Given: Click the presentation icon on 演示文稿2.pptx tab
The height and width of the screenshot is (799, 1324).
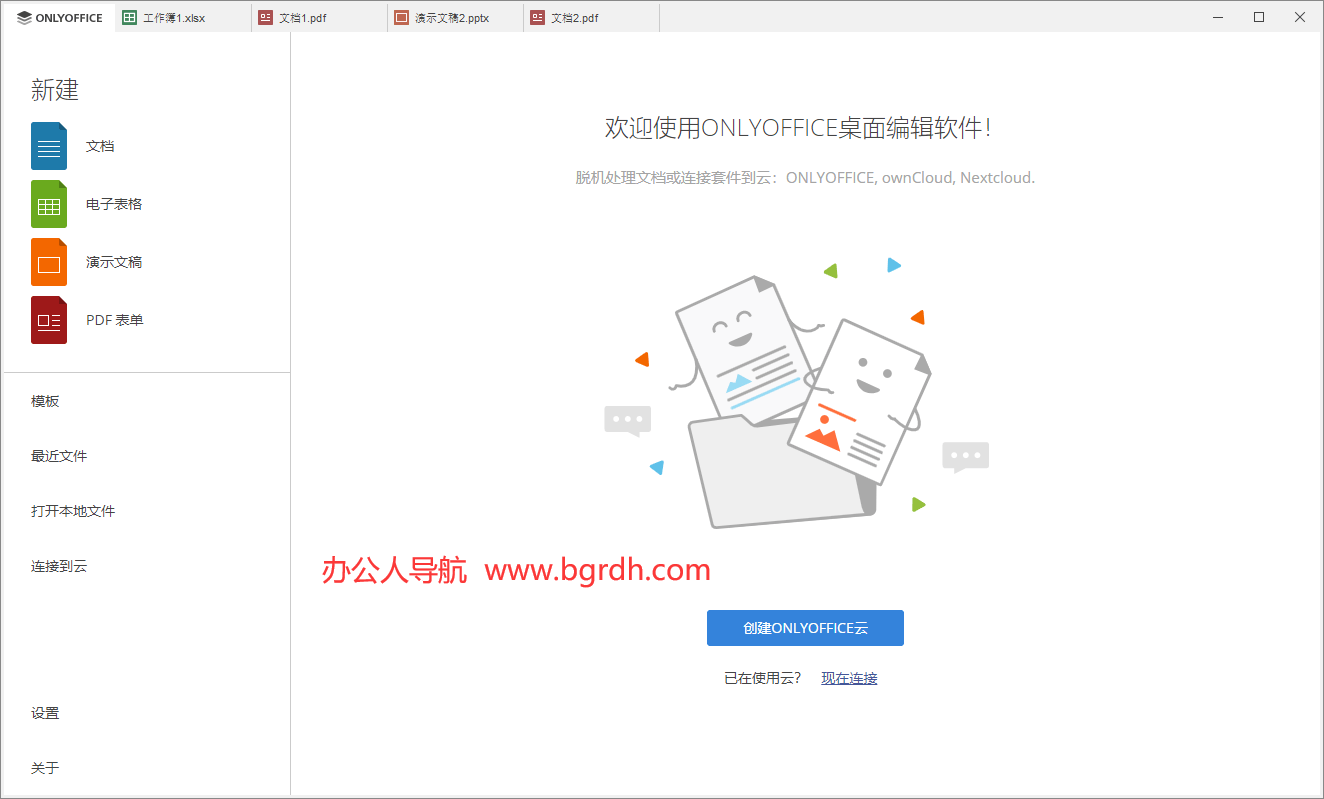Looking at the screenshot, I should point(403,17).
